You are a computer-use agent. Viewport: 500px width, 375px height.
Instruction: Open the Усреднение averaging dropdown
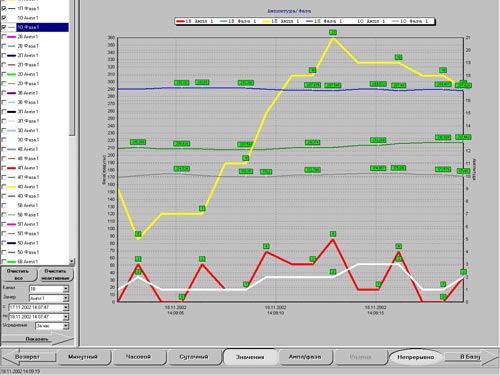click(66, 326)
